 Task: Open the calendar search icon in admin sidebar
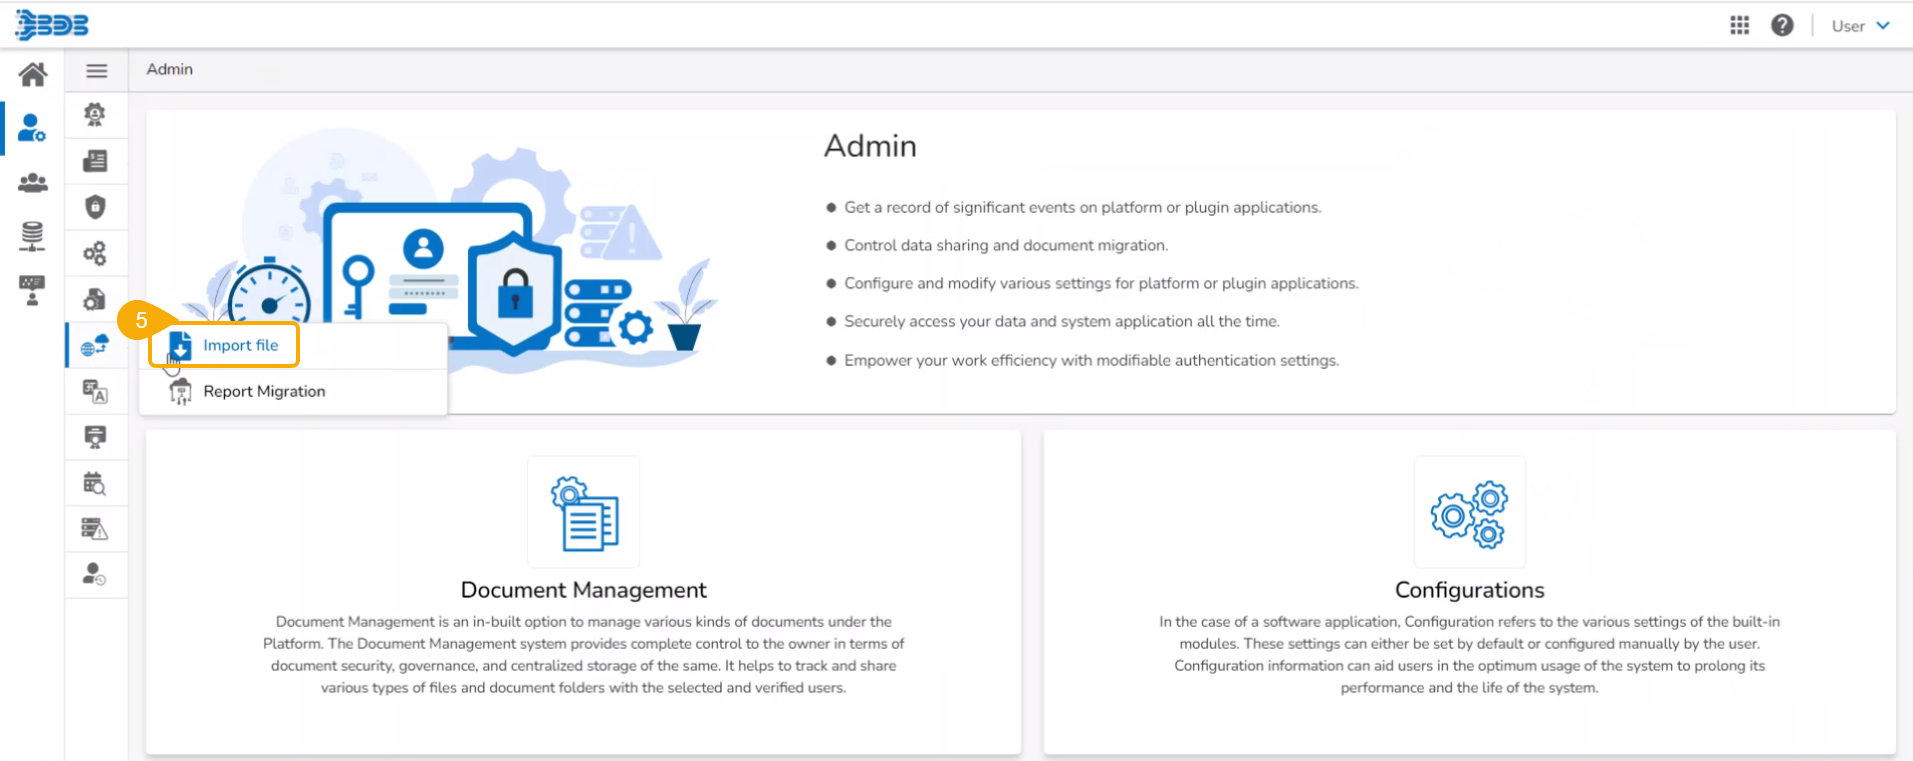click(95, 484)
